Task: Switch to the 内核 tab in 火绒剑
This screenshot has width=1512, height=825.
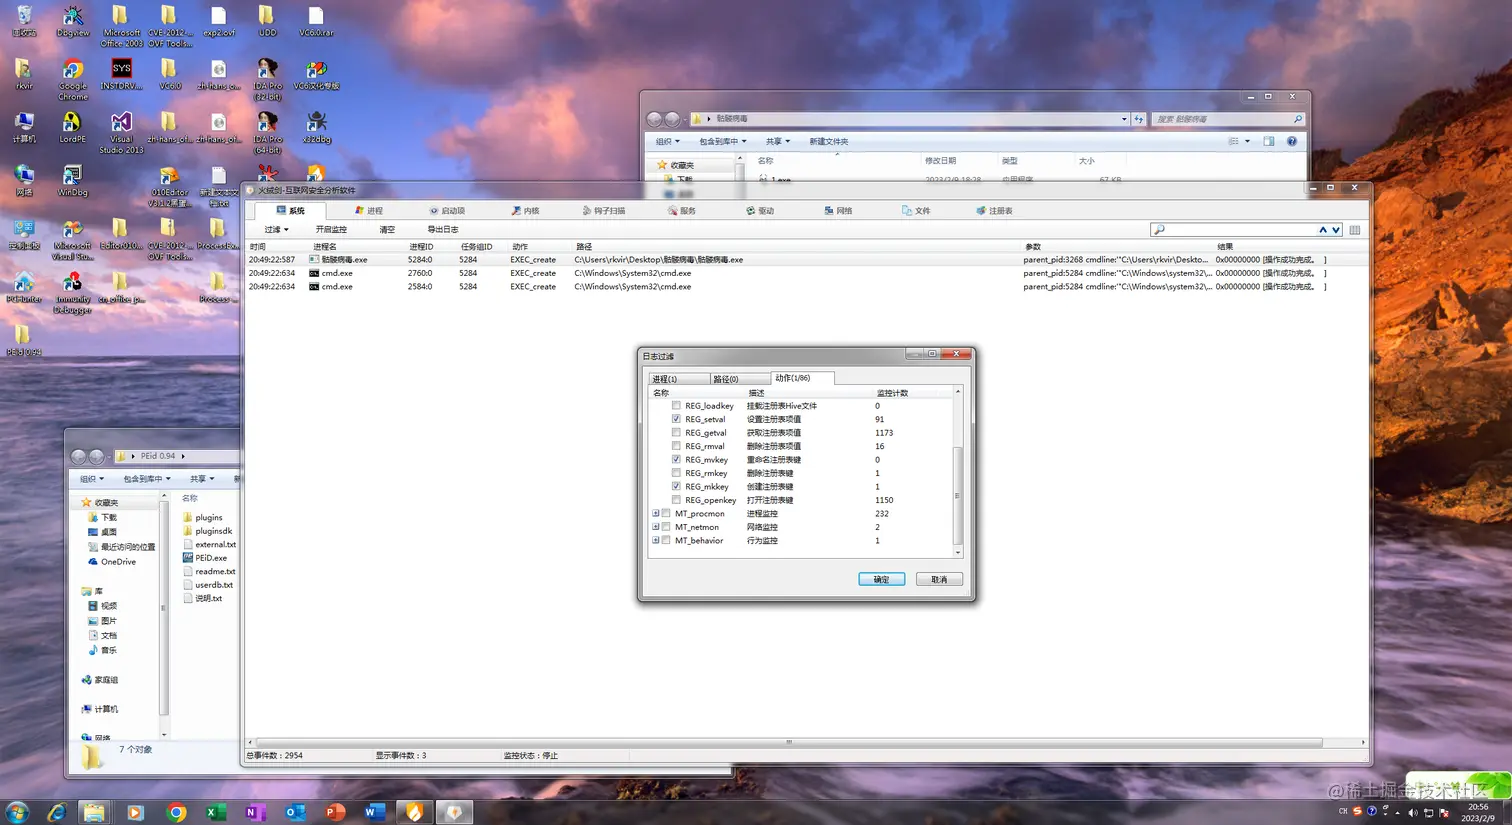Action: pos(525,211)
